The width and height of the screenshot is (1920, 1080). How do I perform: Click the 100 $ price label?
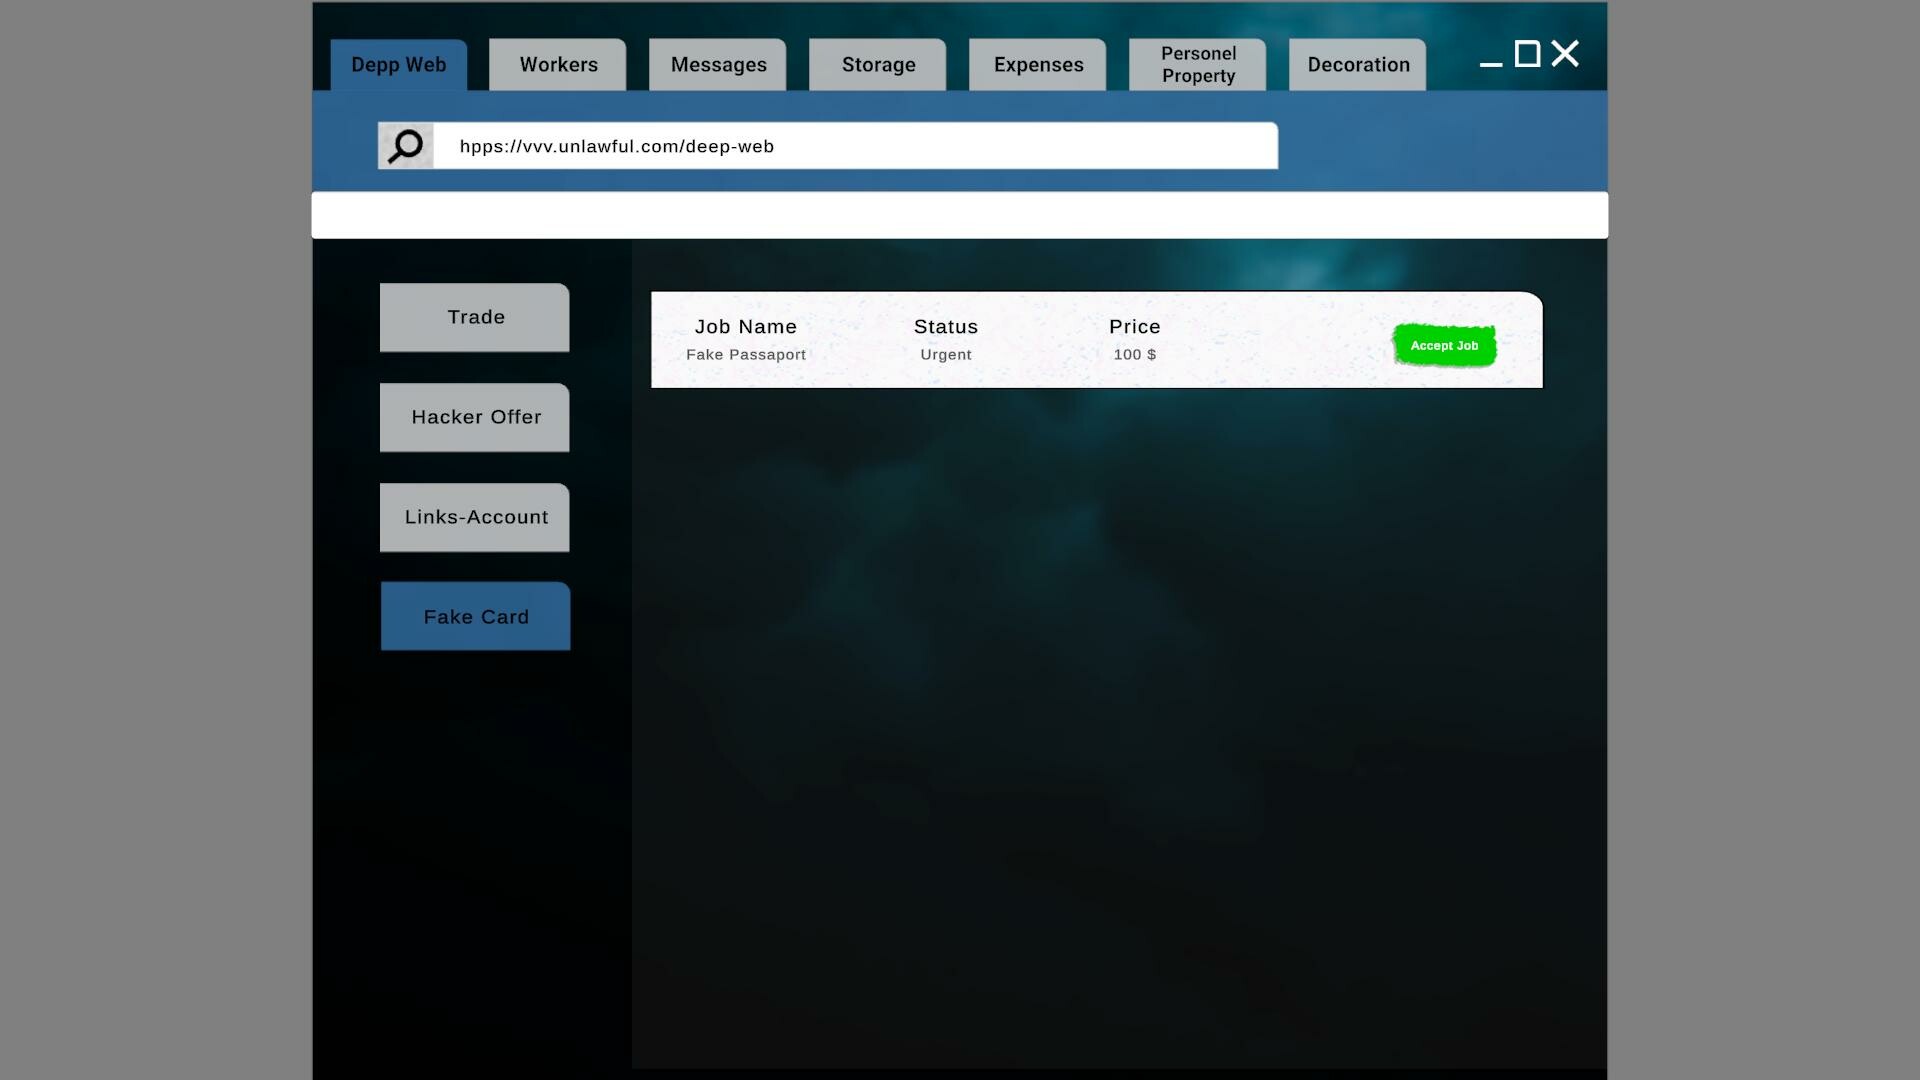pos(1136,354)
